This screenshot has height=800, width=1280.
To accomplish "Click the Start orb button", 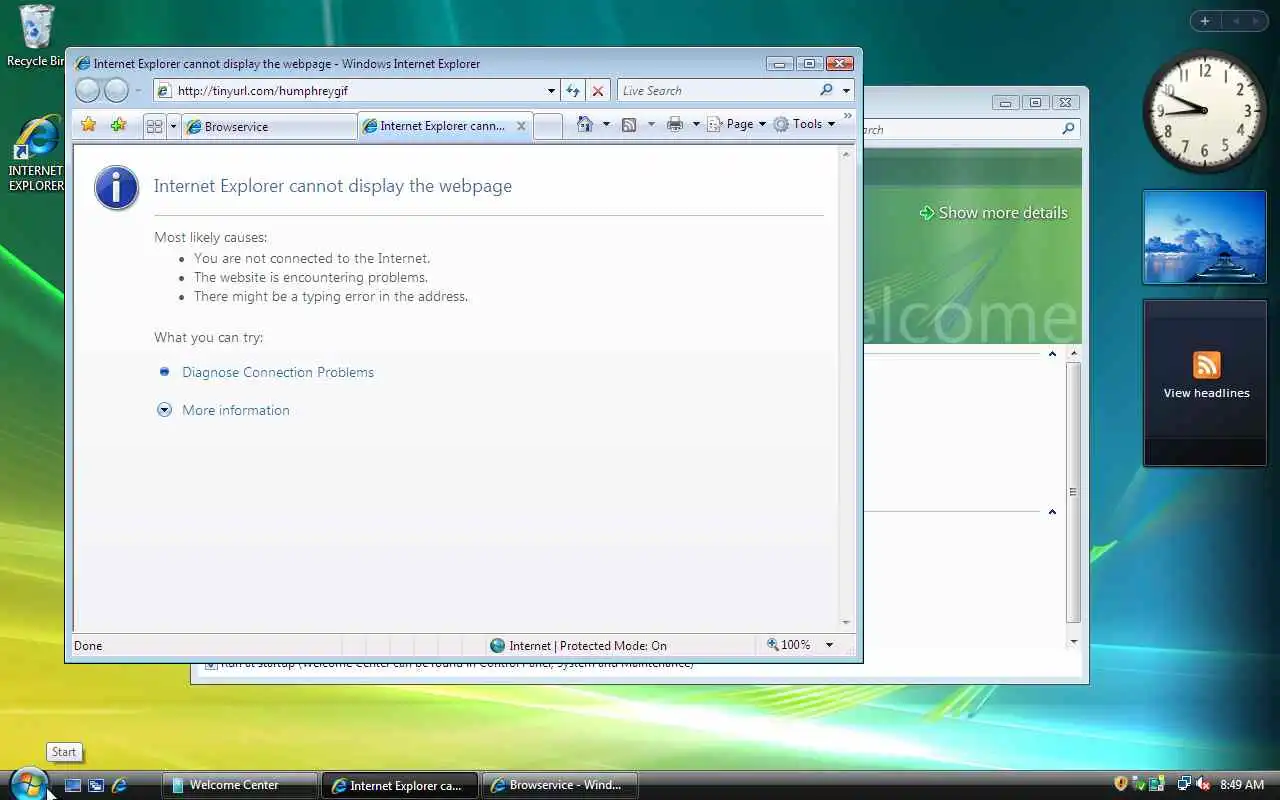I will (x=27, y=783).
